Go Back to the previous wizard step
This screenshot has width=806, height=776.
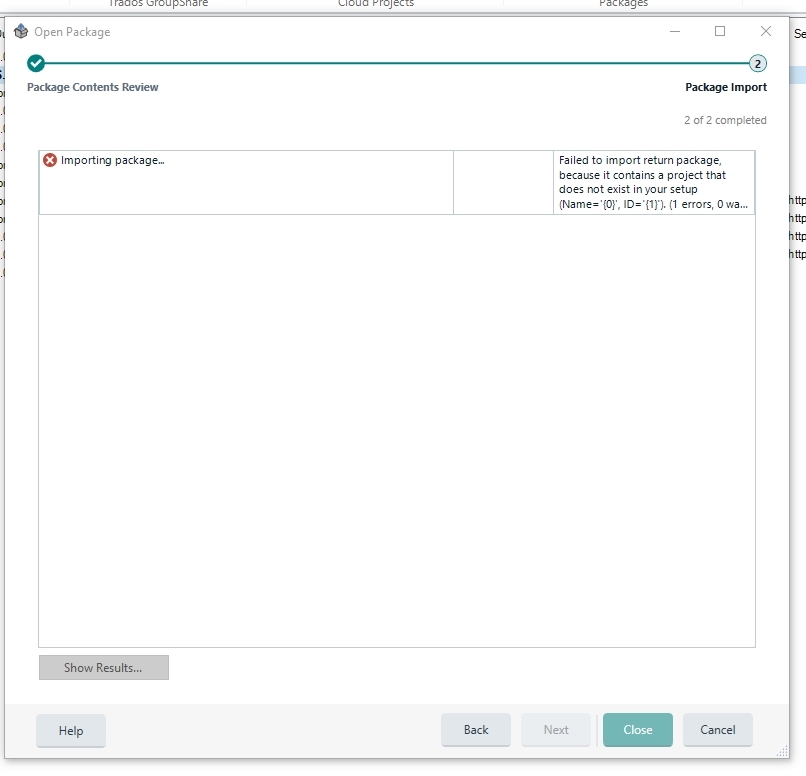(x=476, y=730)
